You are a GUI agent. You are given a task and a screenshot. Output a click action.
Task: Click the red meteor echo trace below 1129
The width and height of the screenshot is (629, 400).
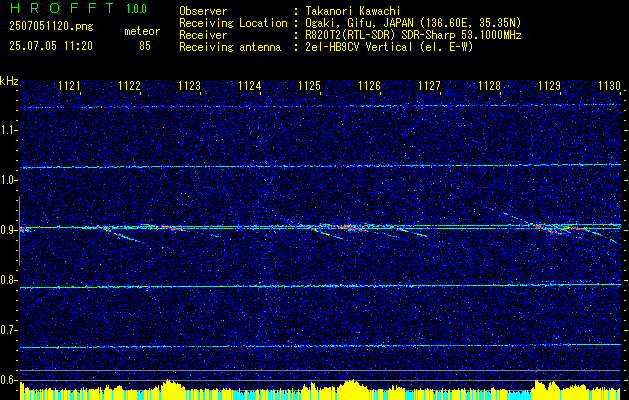coord(547,229)
